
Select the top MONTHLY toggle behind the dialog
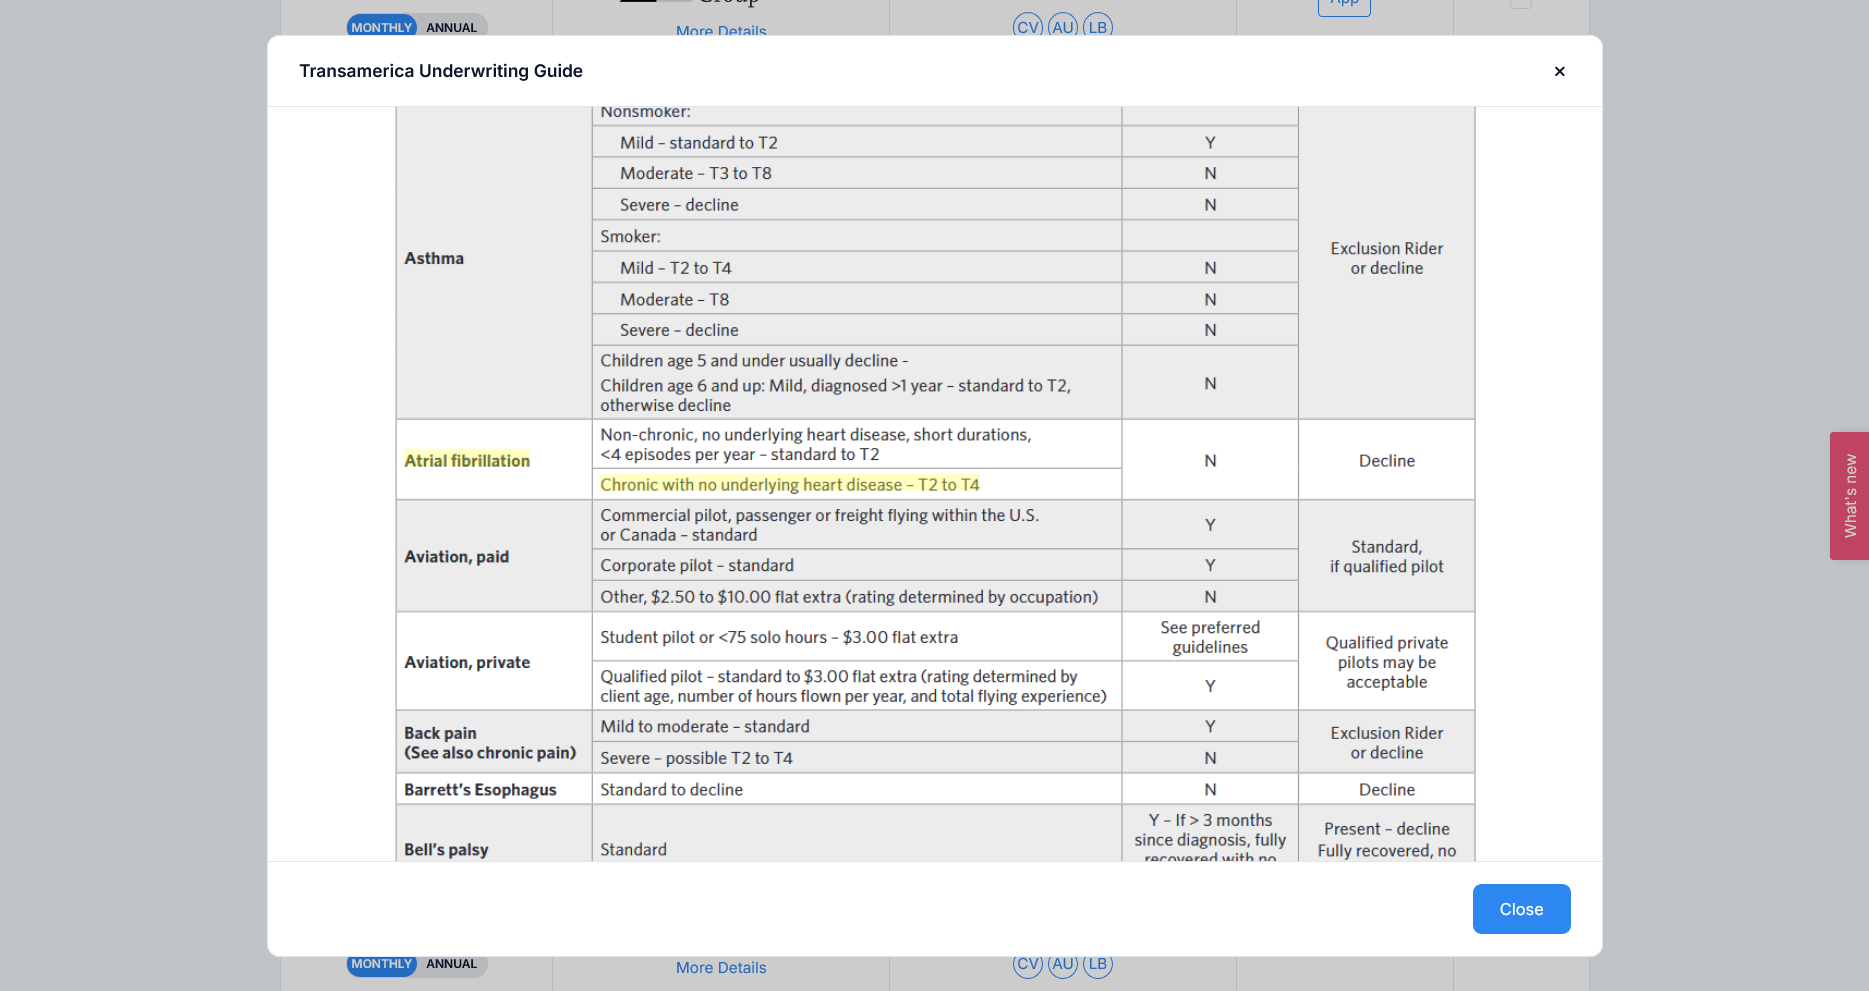click(382, 27)
